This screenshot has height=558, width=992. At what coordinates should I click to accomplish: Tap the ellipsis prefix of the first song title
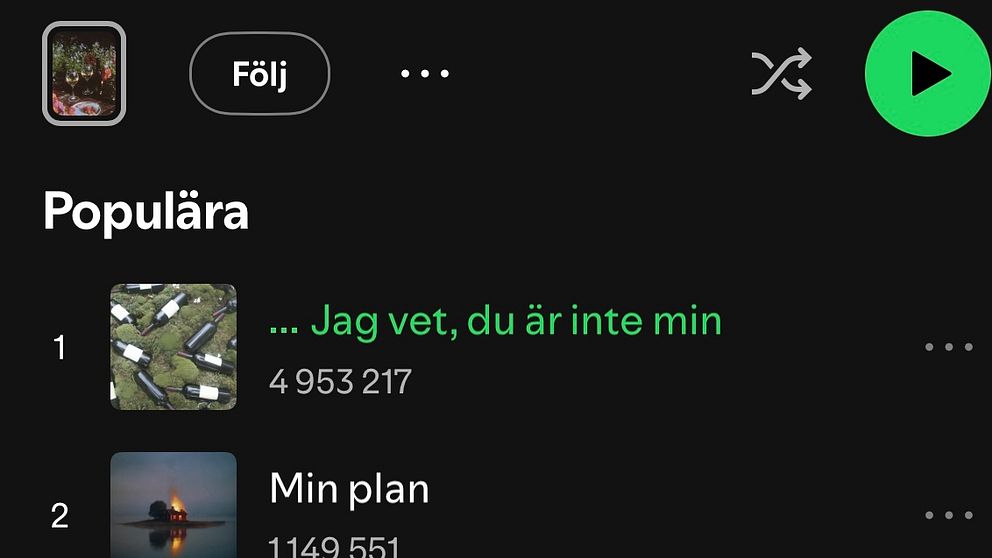click(284, 330)
